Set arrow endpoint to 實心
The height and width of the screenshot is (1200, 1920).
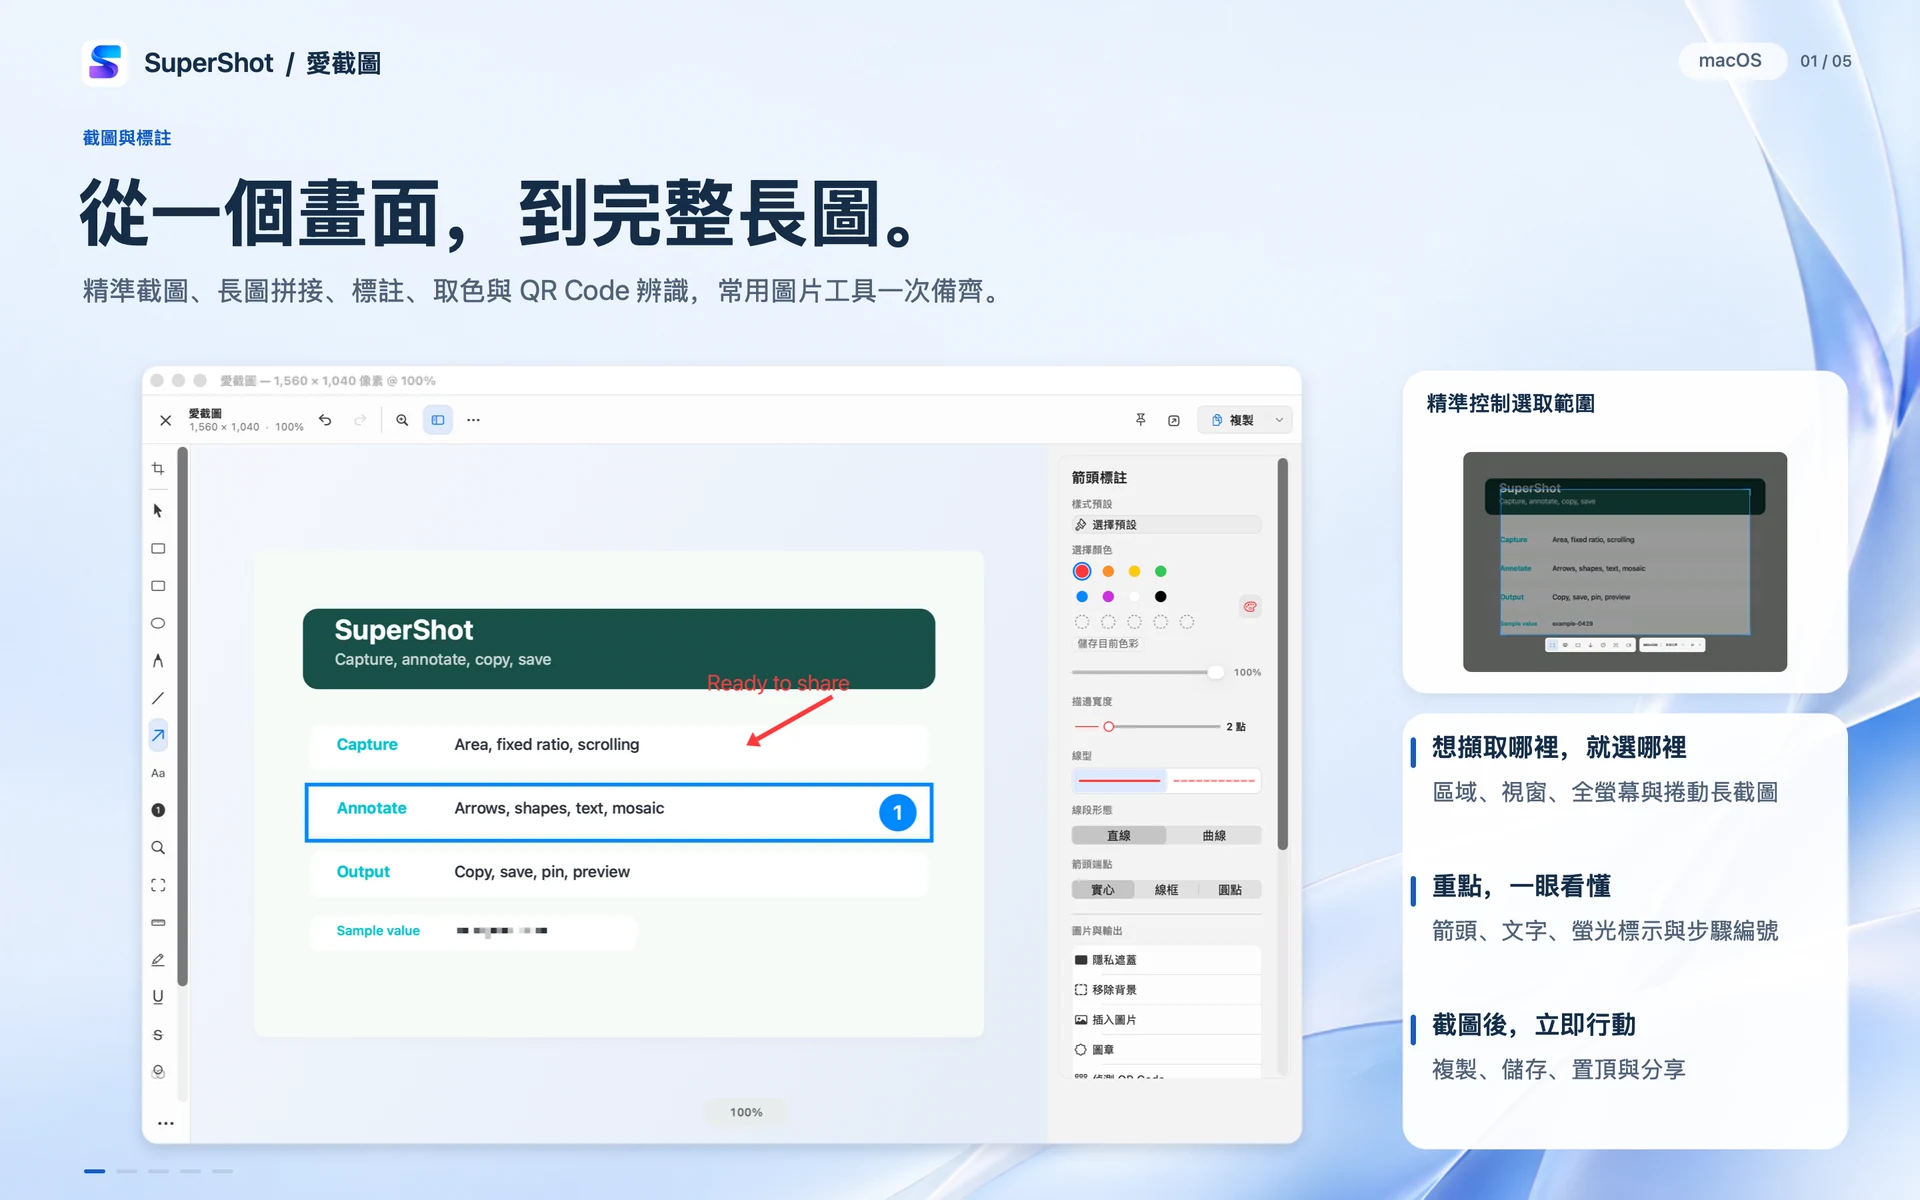pos(1103,889)
